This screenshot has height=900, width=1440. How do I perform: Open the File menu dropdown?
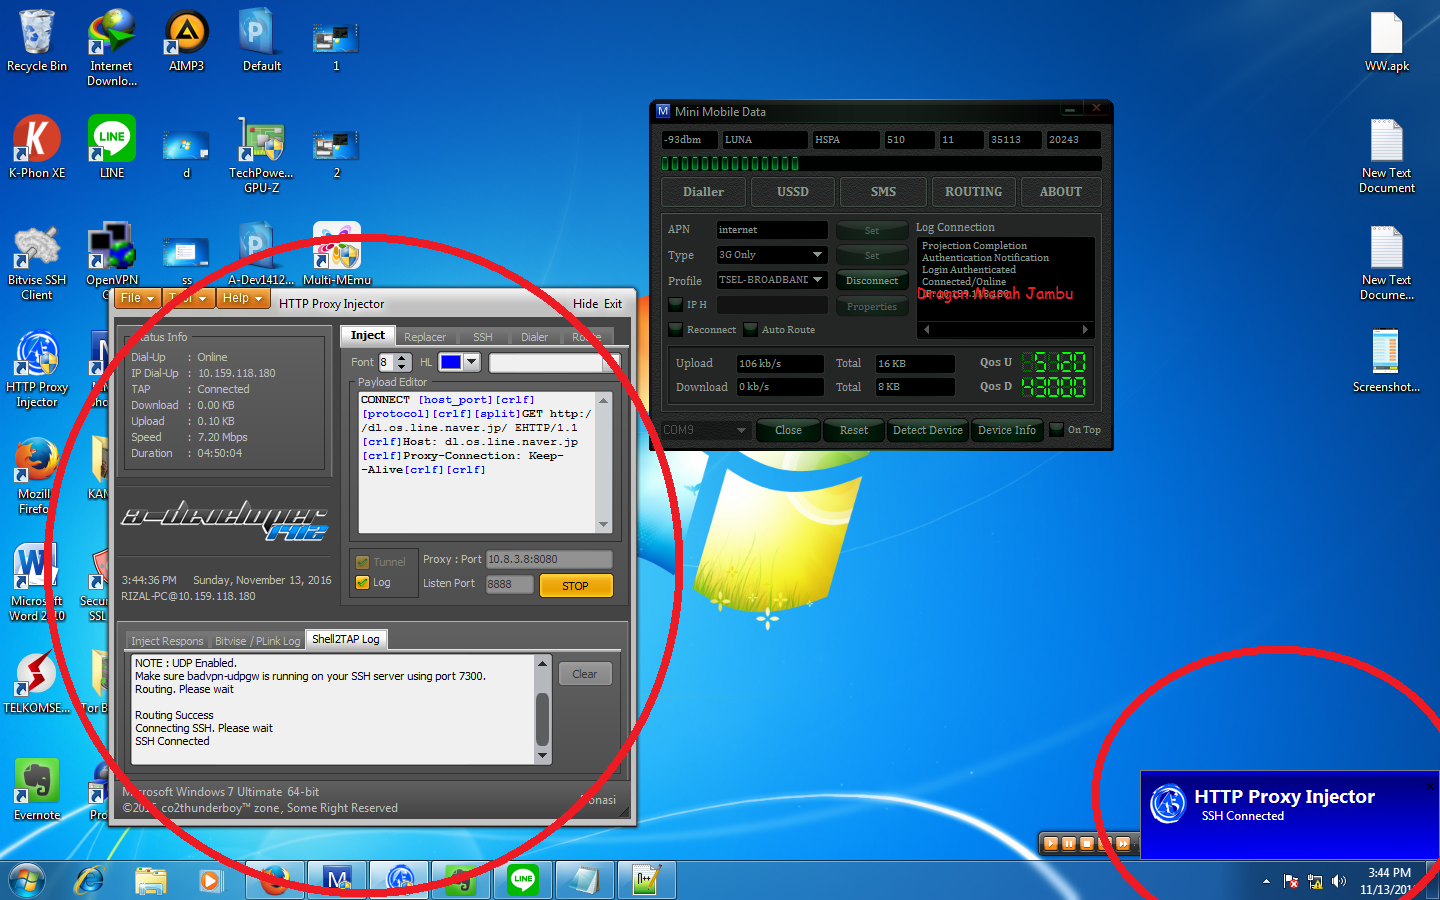137,298
